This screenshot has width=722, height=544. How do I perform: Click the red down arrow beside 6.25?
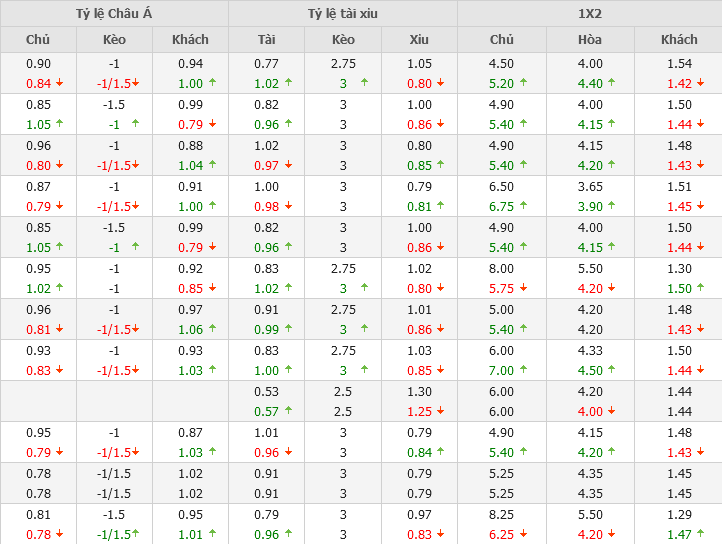(525, 535)
